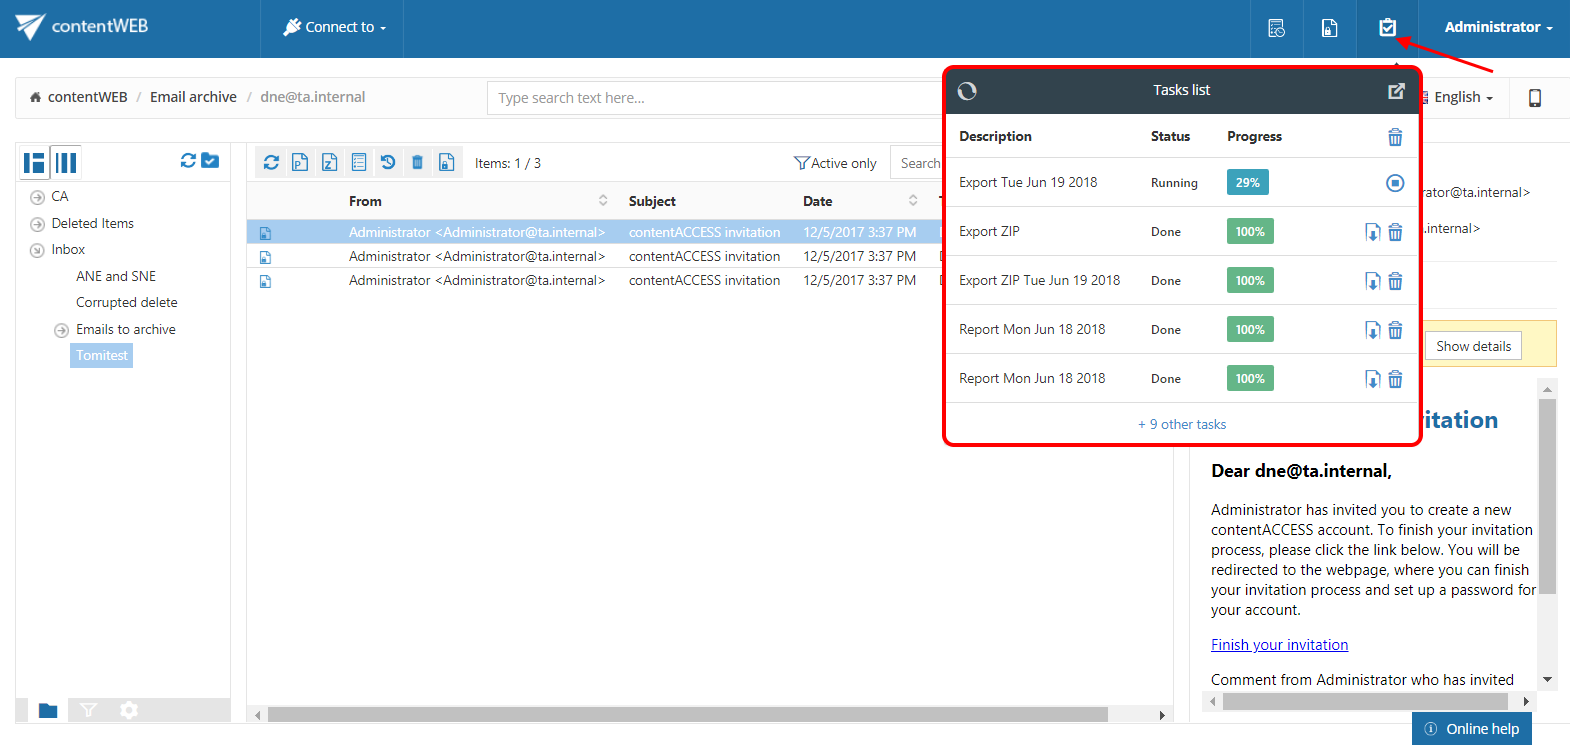Open Tasks list in a new window
This screenshot has width=1570, height=745.
point(1396,91)
